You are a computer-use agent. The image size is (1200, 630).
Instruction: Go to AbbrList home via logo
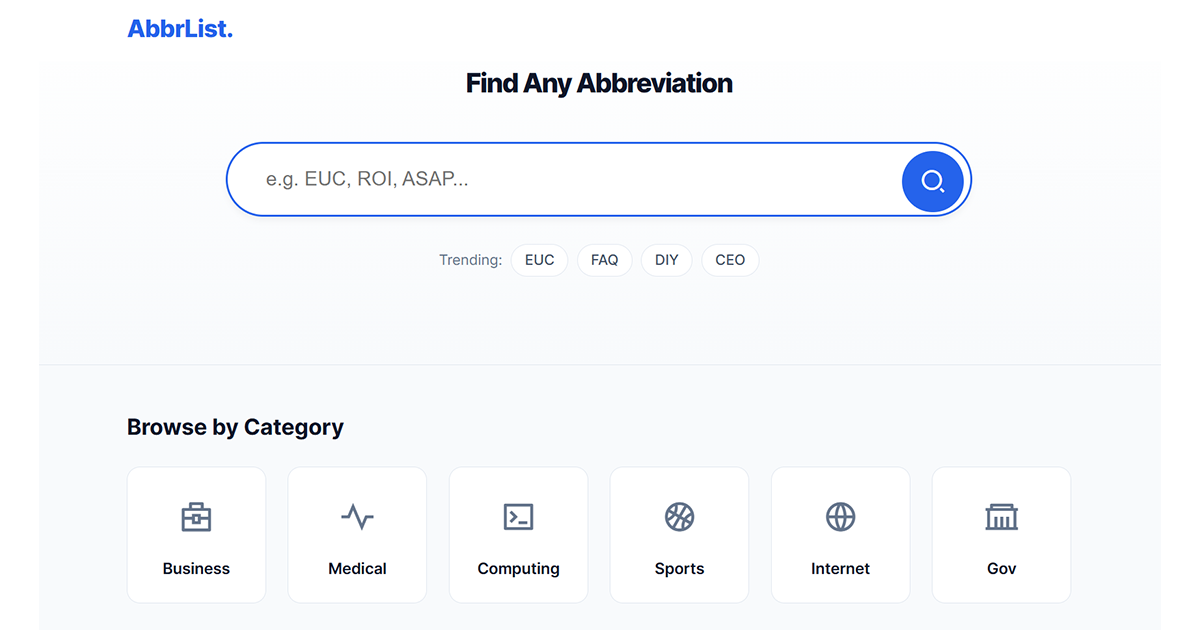pyautogui.click(x=180, y=29)
